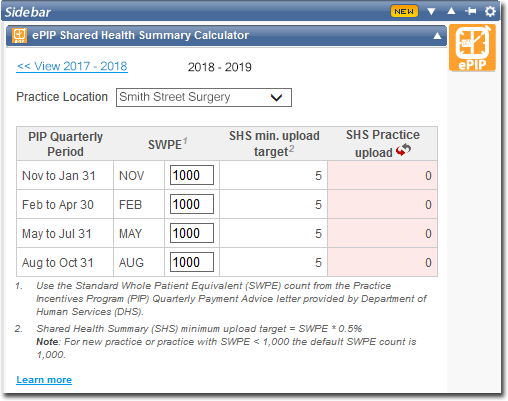Click the Practice Location dropdown chevron
This screenshot has width=508, height=401.
tap(276, 98)
